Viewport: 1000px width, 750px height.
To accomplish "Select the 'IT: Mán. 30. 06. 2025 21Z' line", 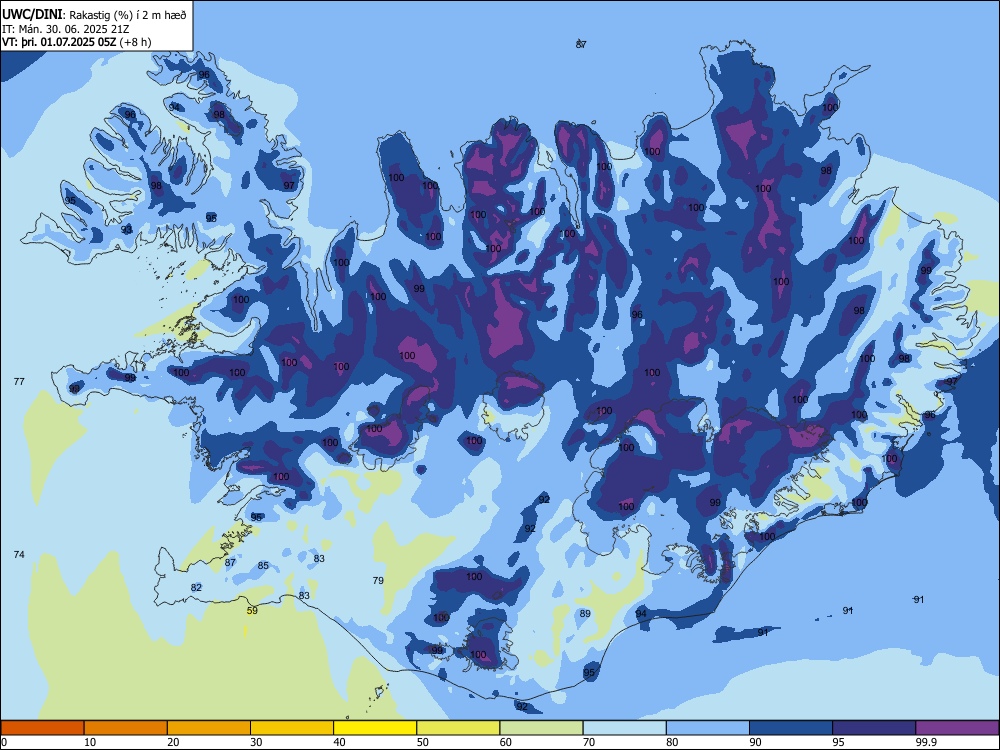I will (x=66, y=29).
